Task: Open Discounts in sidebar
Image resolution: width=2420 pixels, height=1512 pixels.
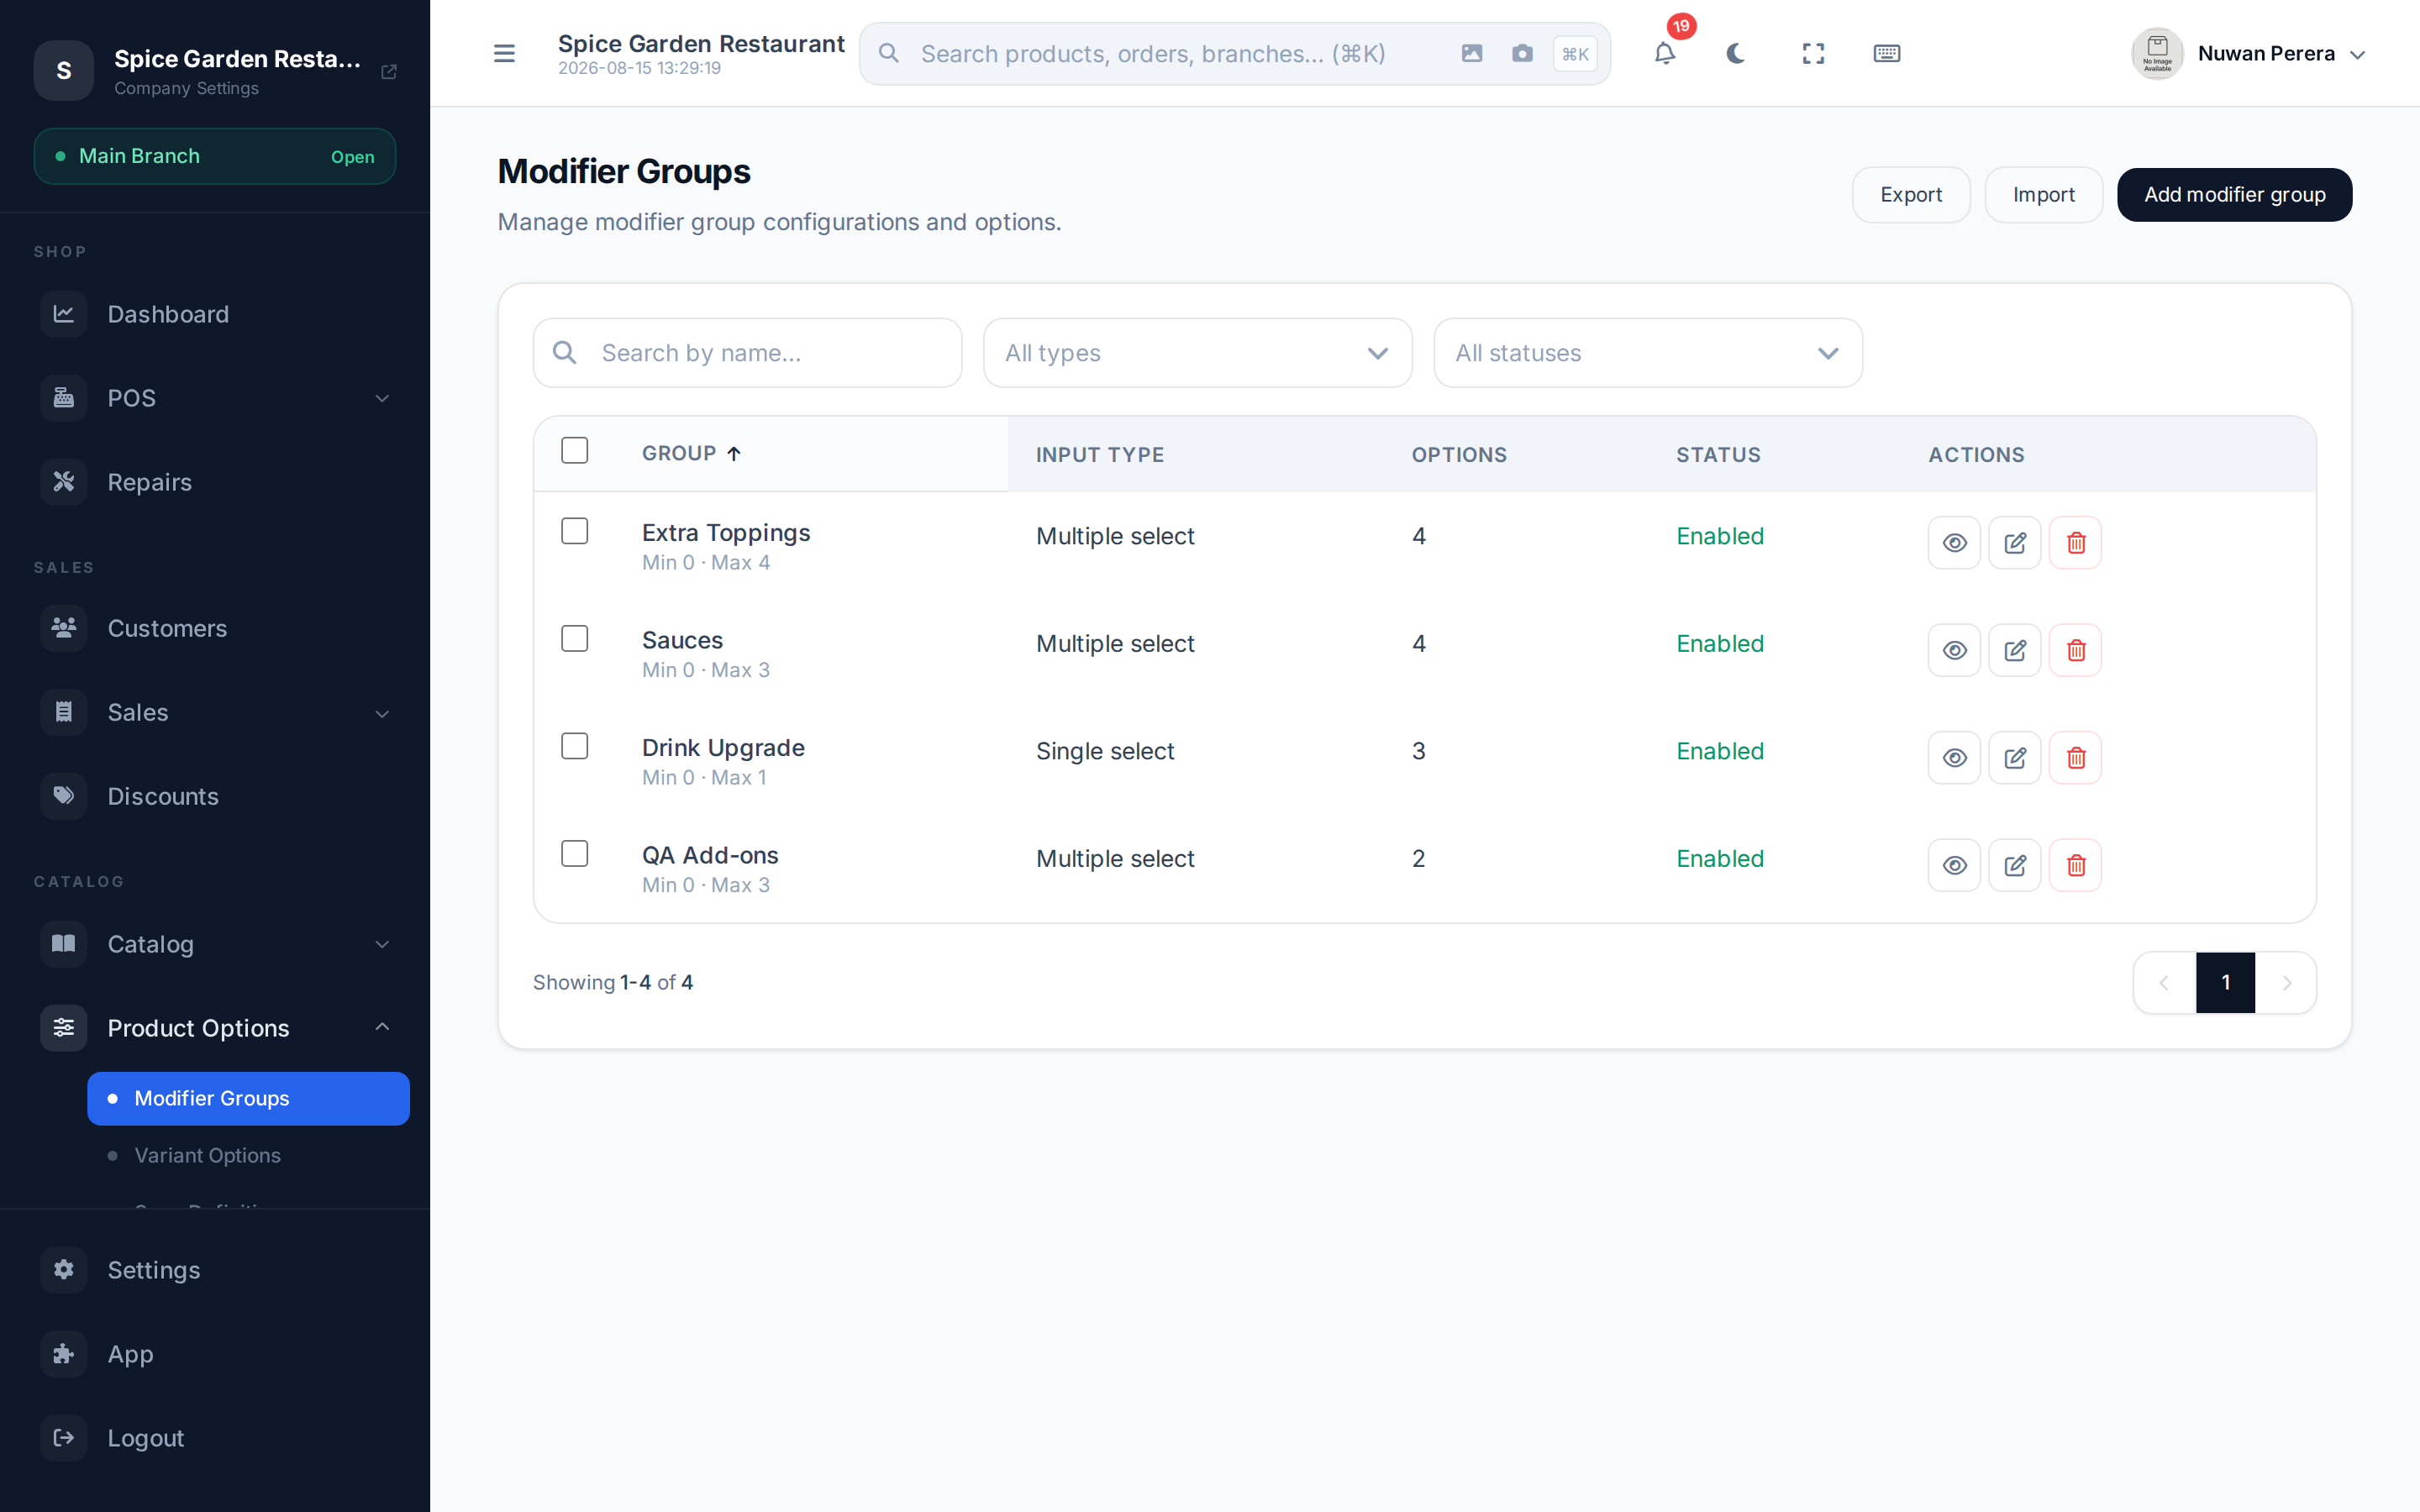Action: coord(215,797)
